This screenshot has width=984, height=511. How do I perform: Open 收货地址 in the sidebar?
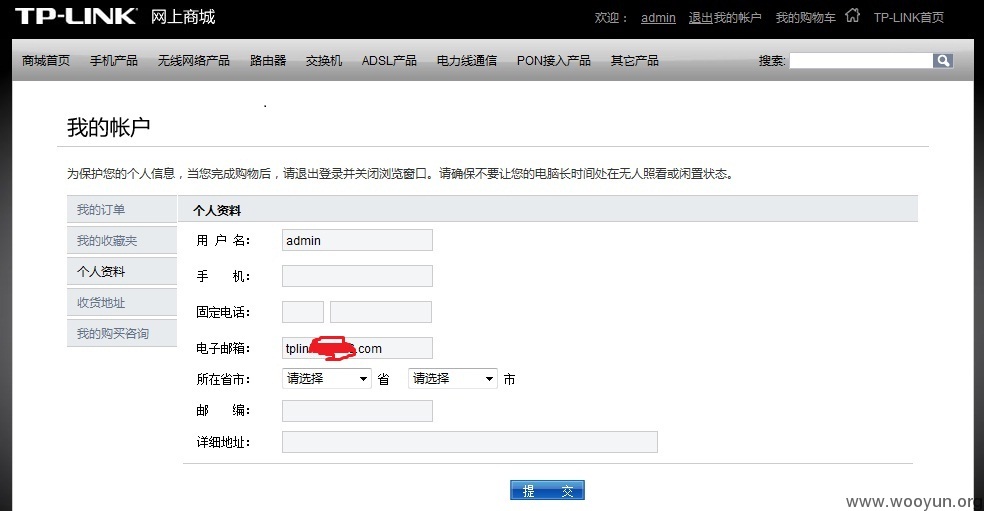point(122,302)
